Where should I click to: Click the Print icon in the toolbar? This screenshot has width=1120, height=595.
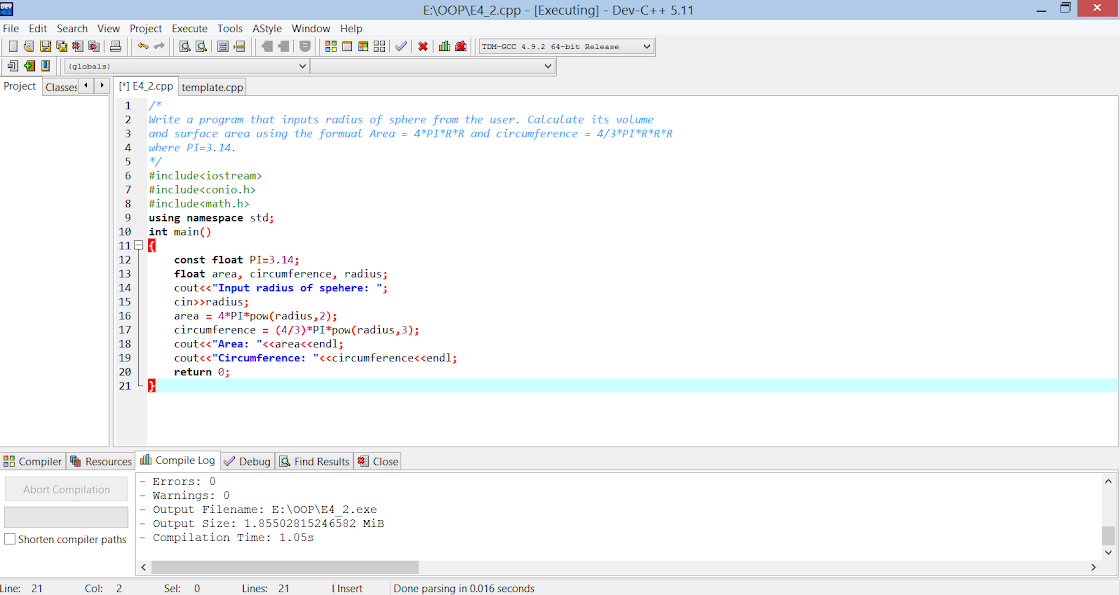115,46
